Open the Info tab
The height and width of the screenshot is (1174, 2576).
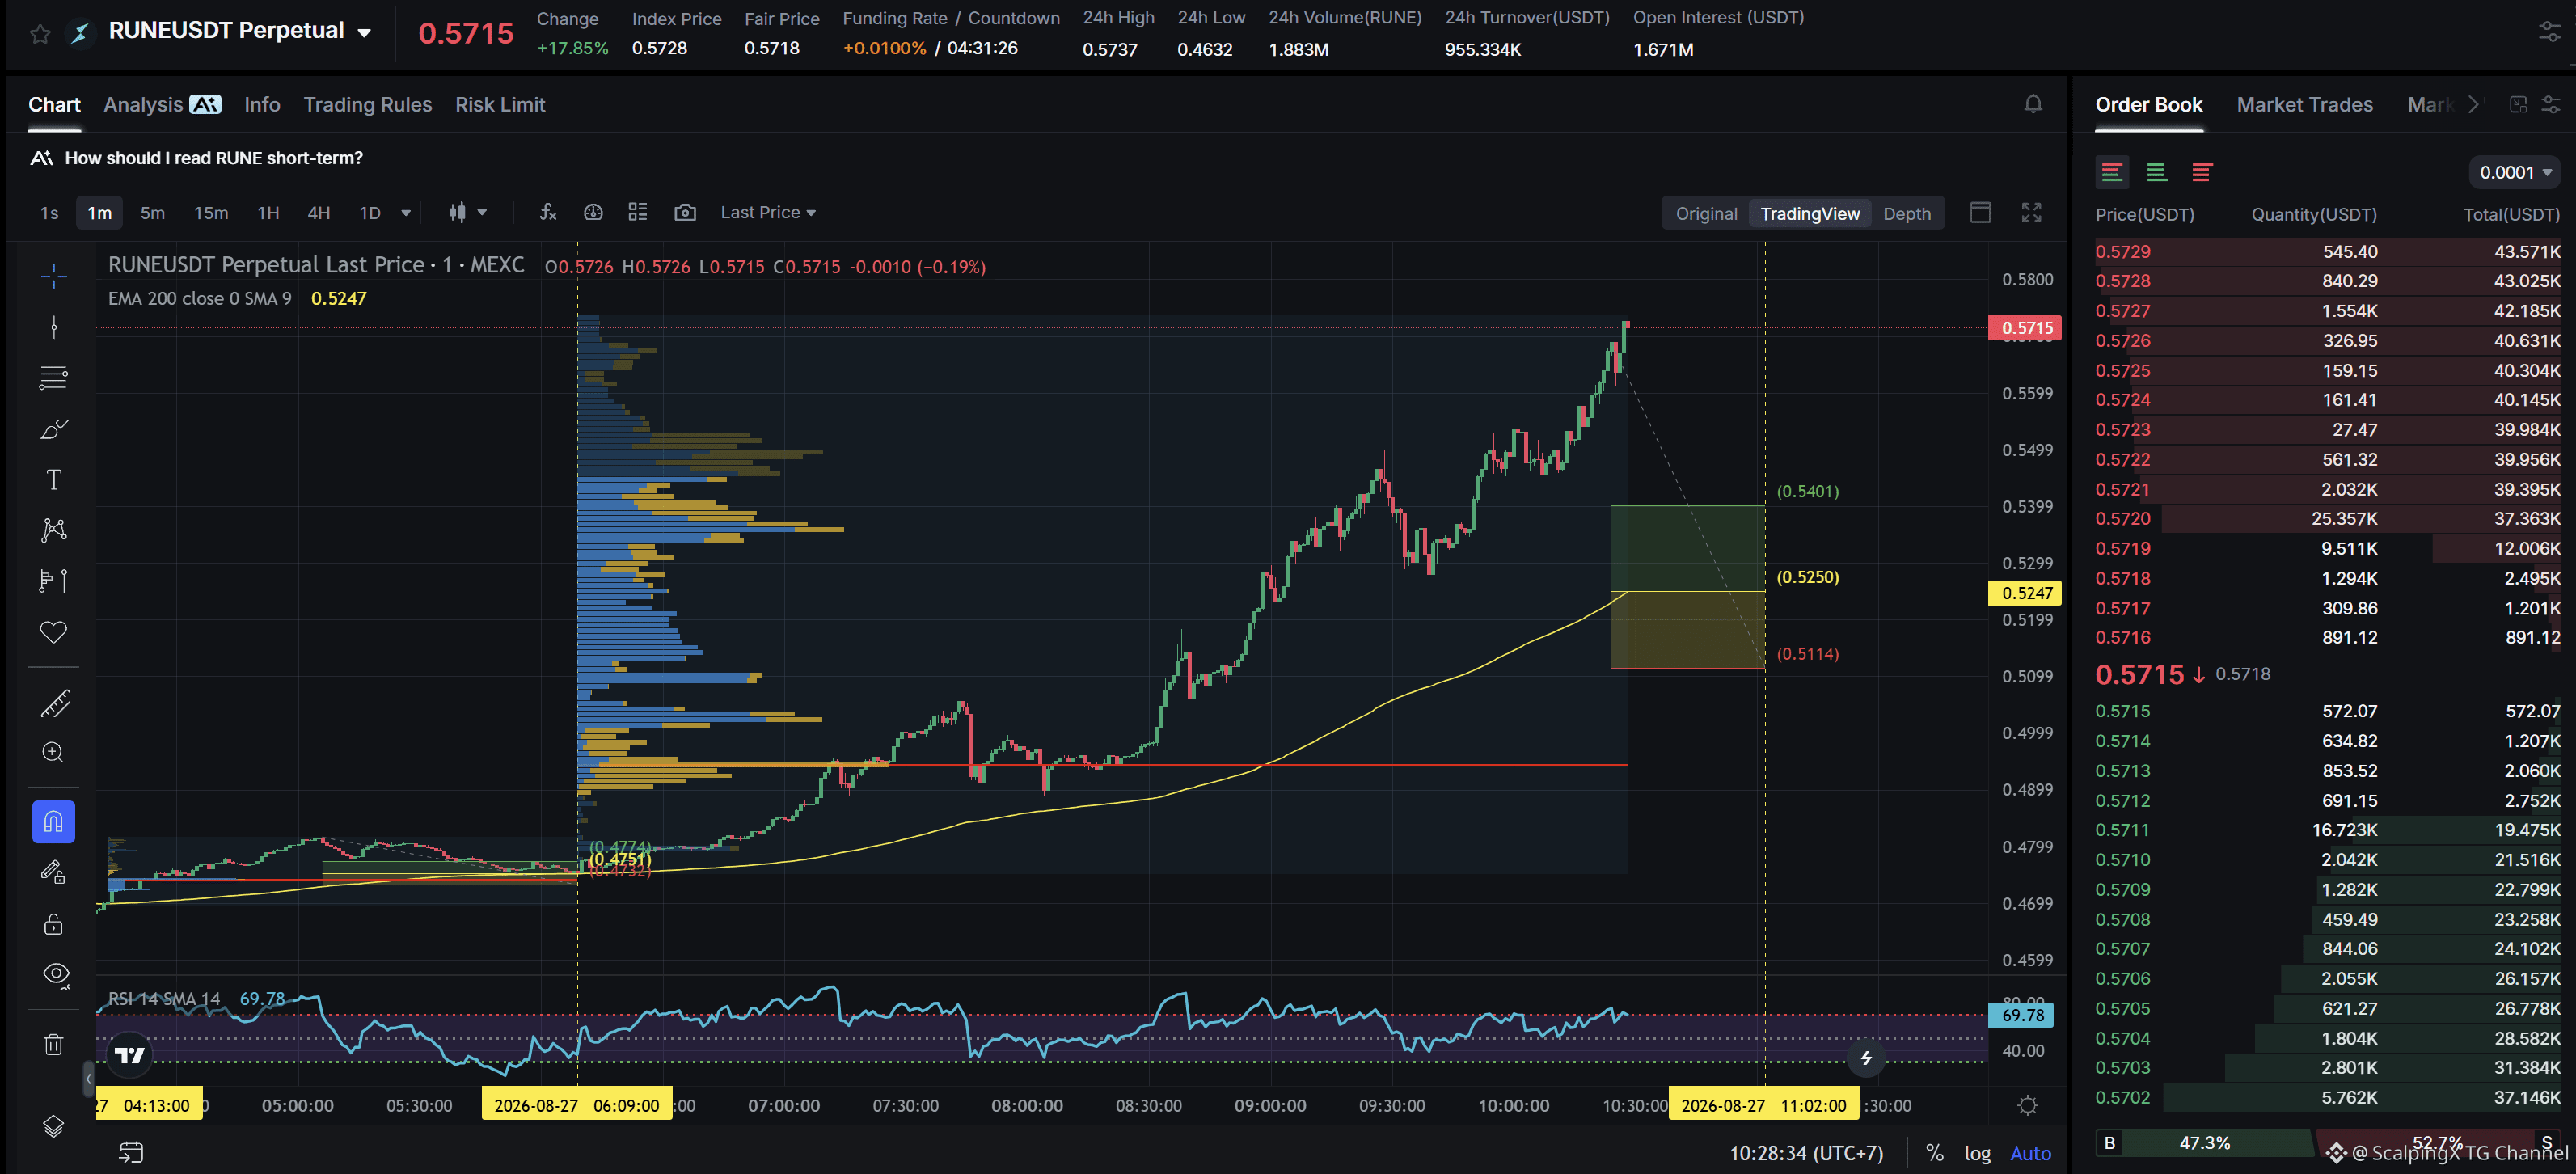tap(262, 104)
